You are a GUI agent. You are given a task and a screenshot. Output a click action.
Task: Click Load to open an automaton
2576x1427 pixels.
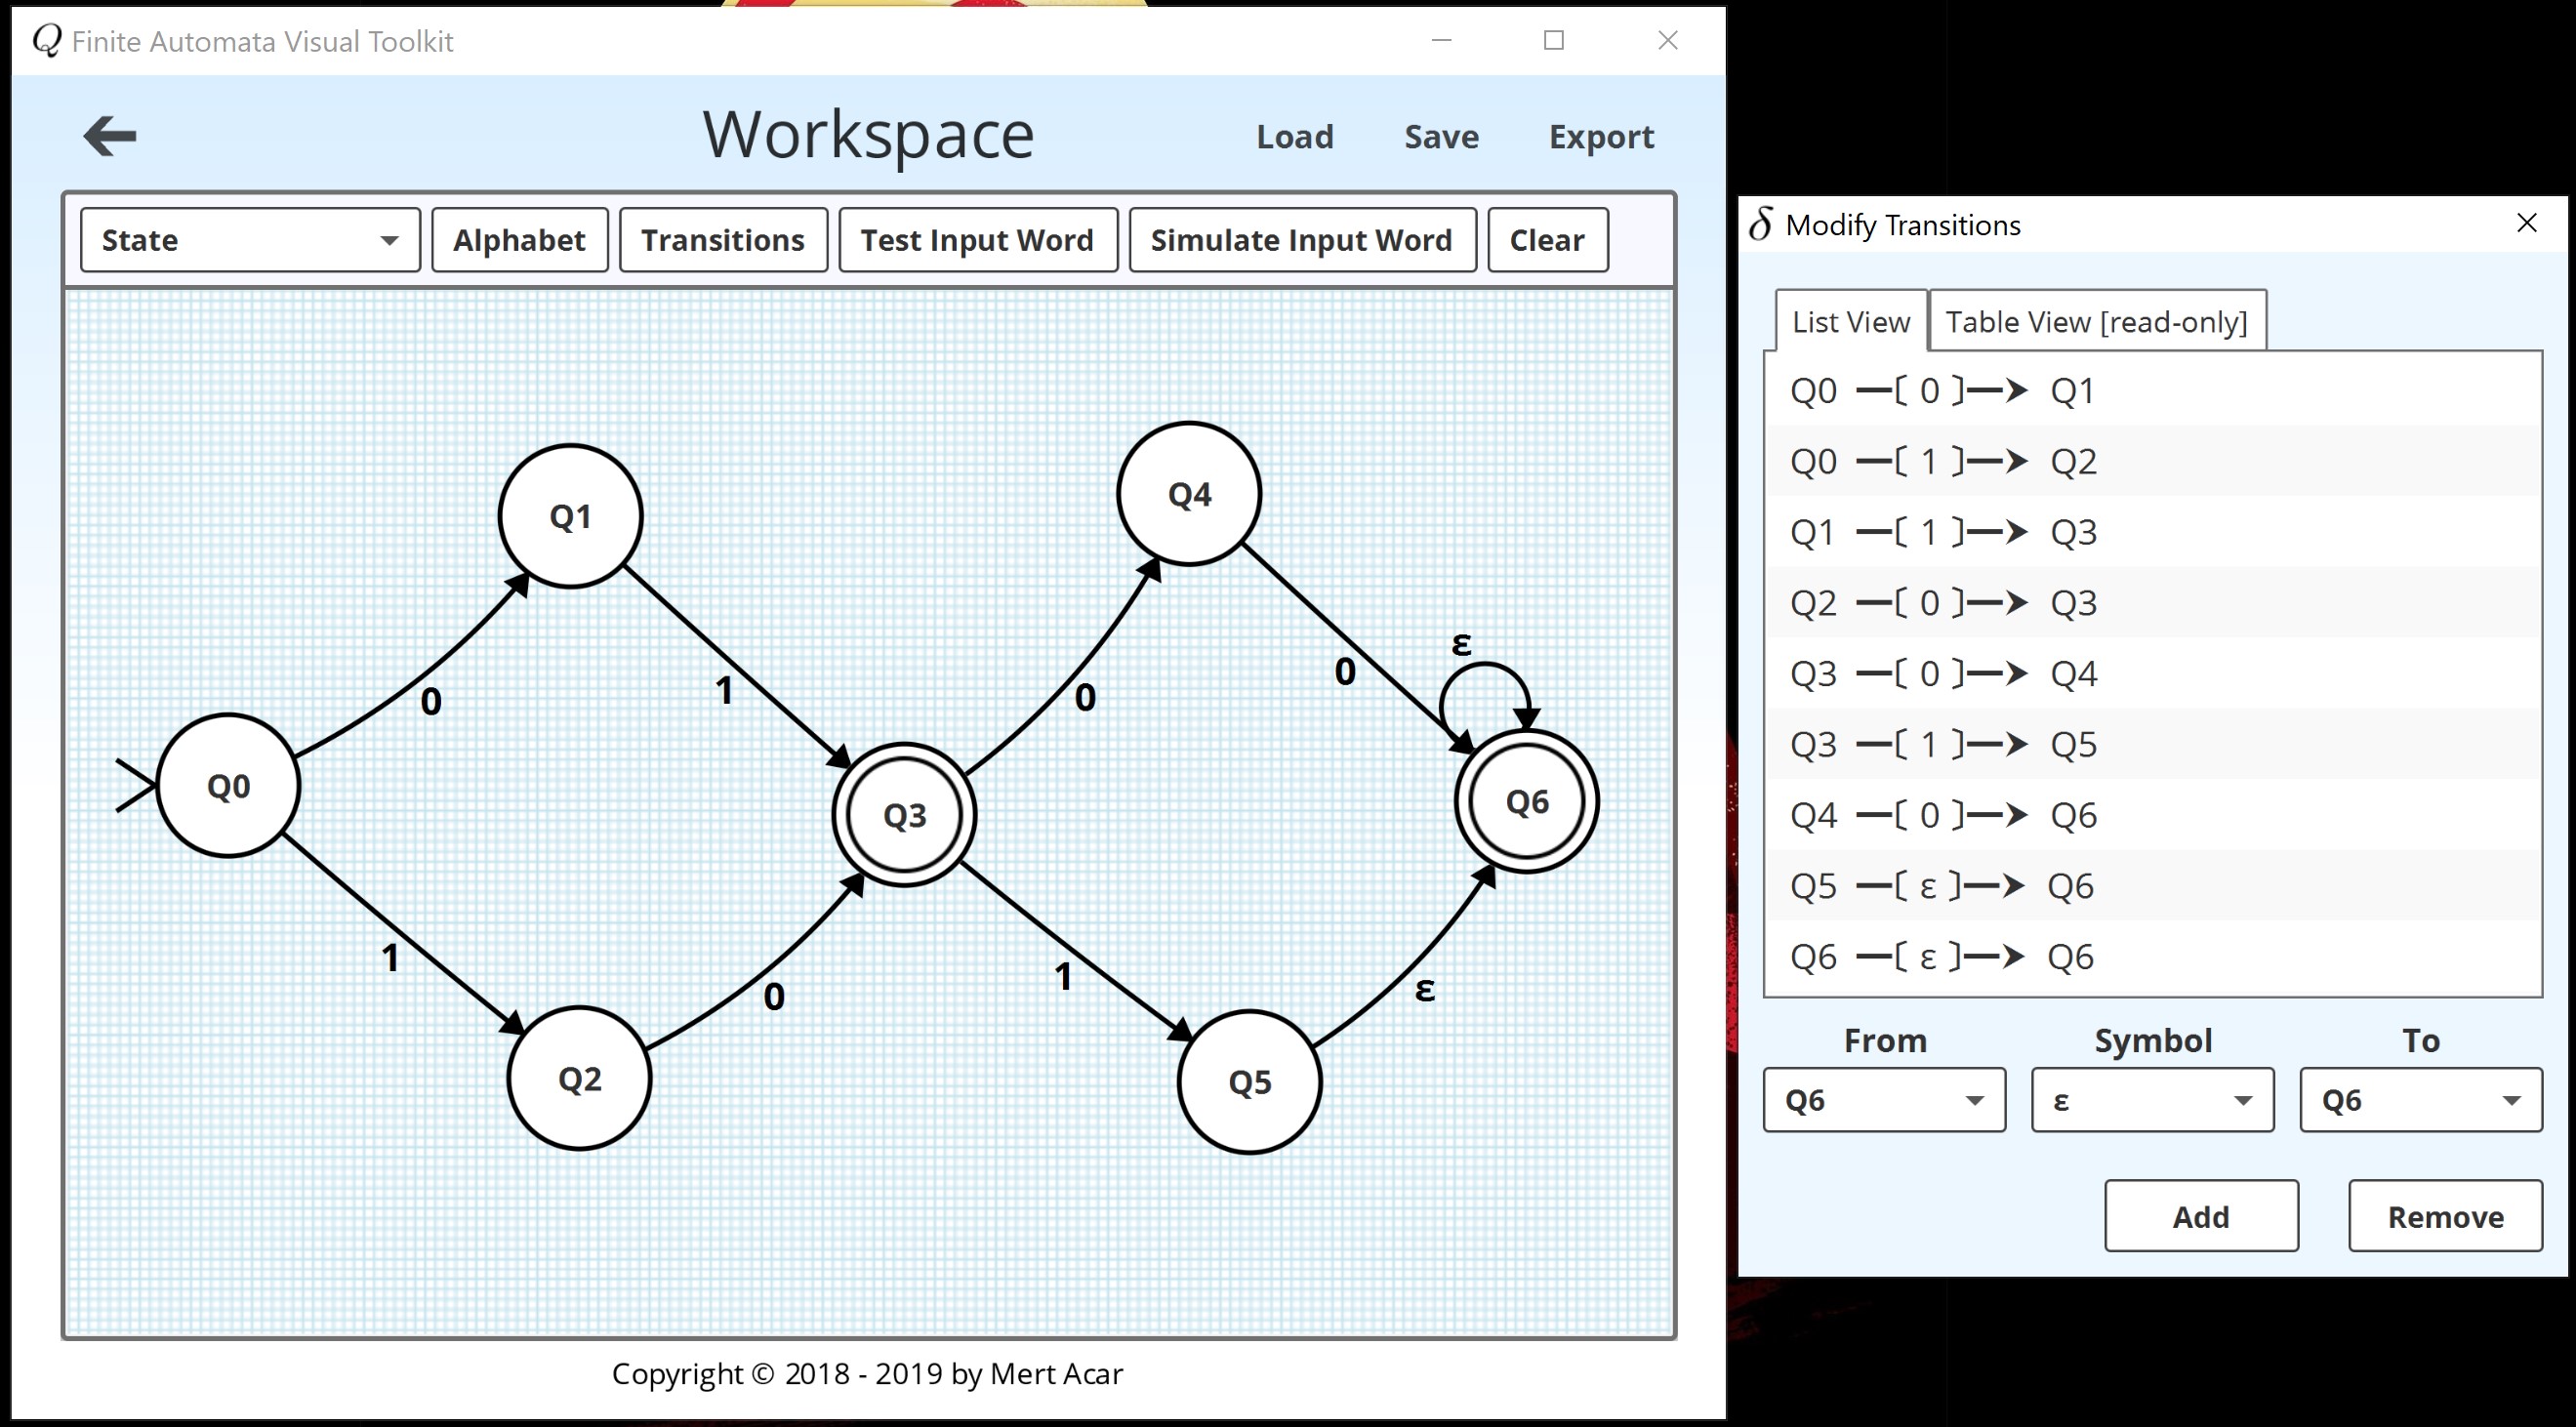click(1294, 136)
